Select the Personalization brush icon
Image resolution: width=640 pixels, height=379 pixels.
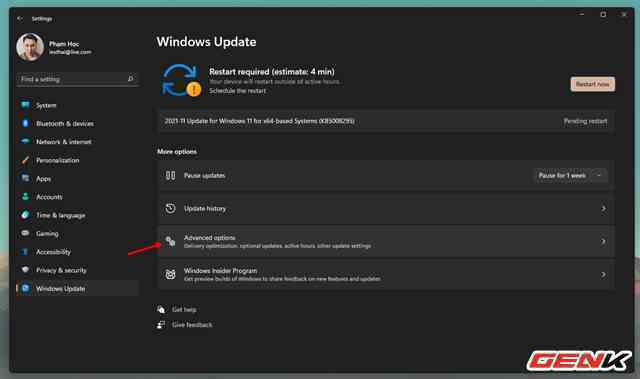(25, 160)
